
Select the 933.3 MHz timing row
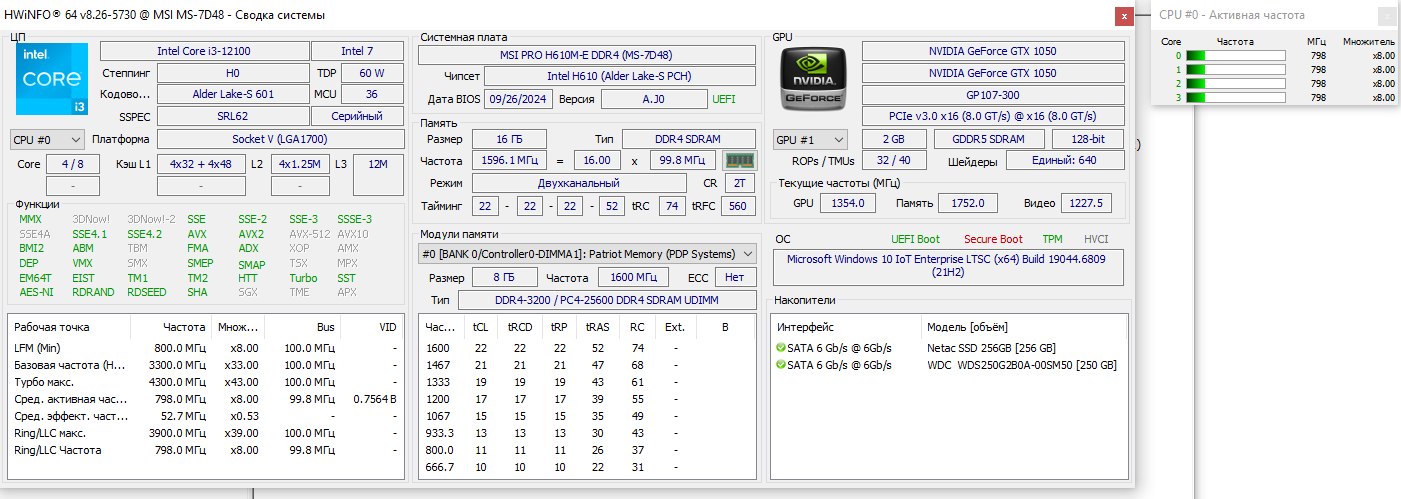click(x=587, y=433)
